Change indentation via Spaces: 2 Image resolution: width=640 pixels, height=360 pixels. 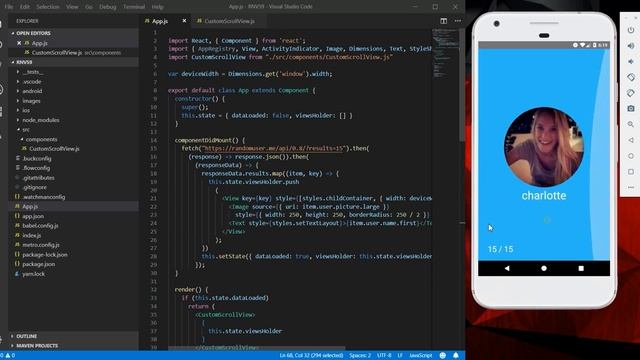pos(360,356)
